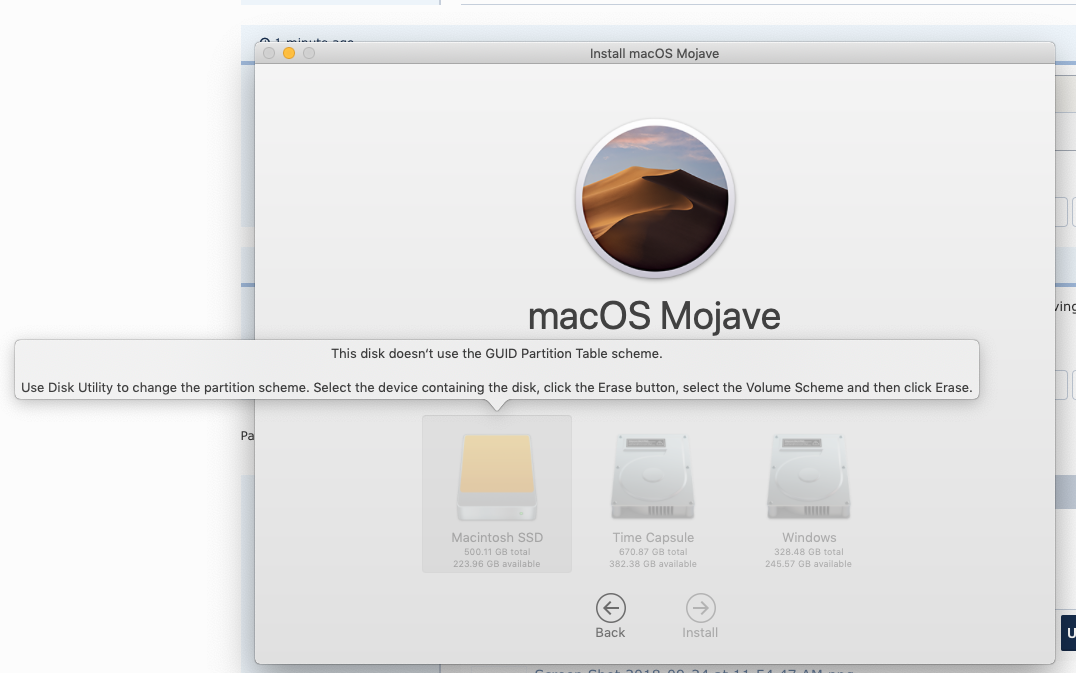The width and height of the screenshot is (1076, 673).
Task: Click '223.96 GB available' text
Action: pyautogui.click(x=496, y=564)
